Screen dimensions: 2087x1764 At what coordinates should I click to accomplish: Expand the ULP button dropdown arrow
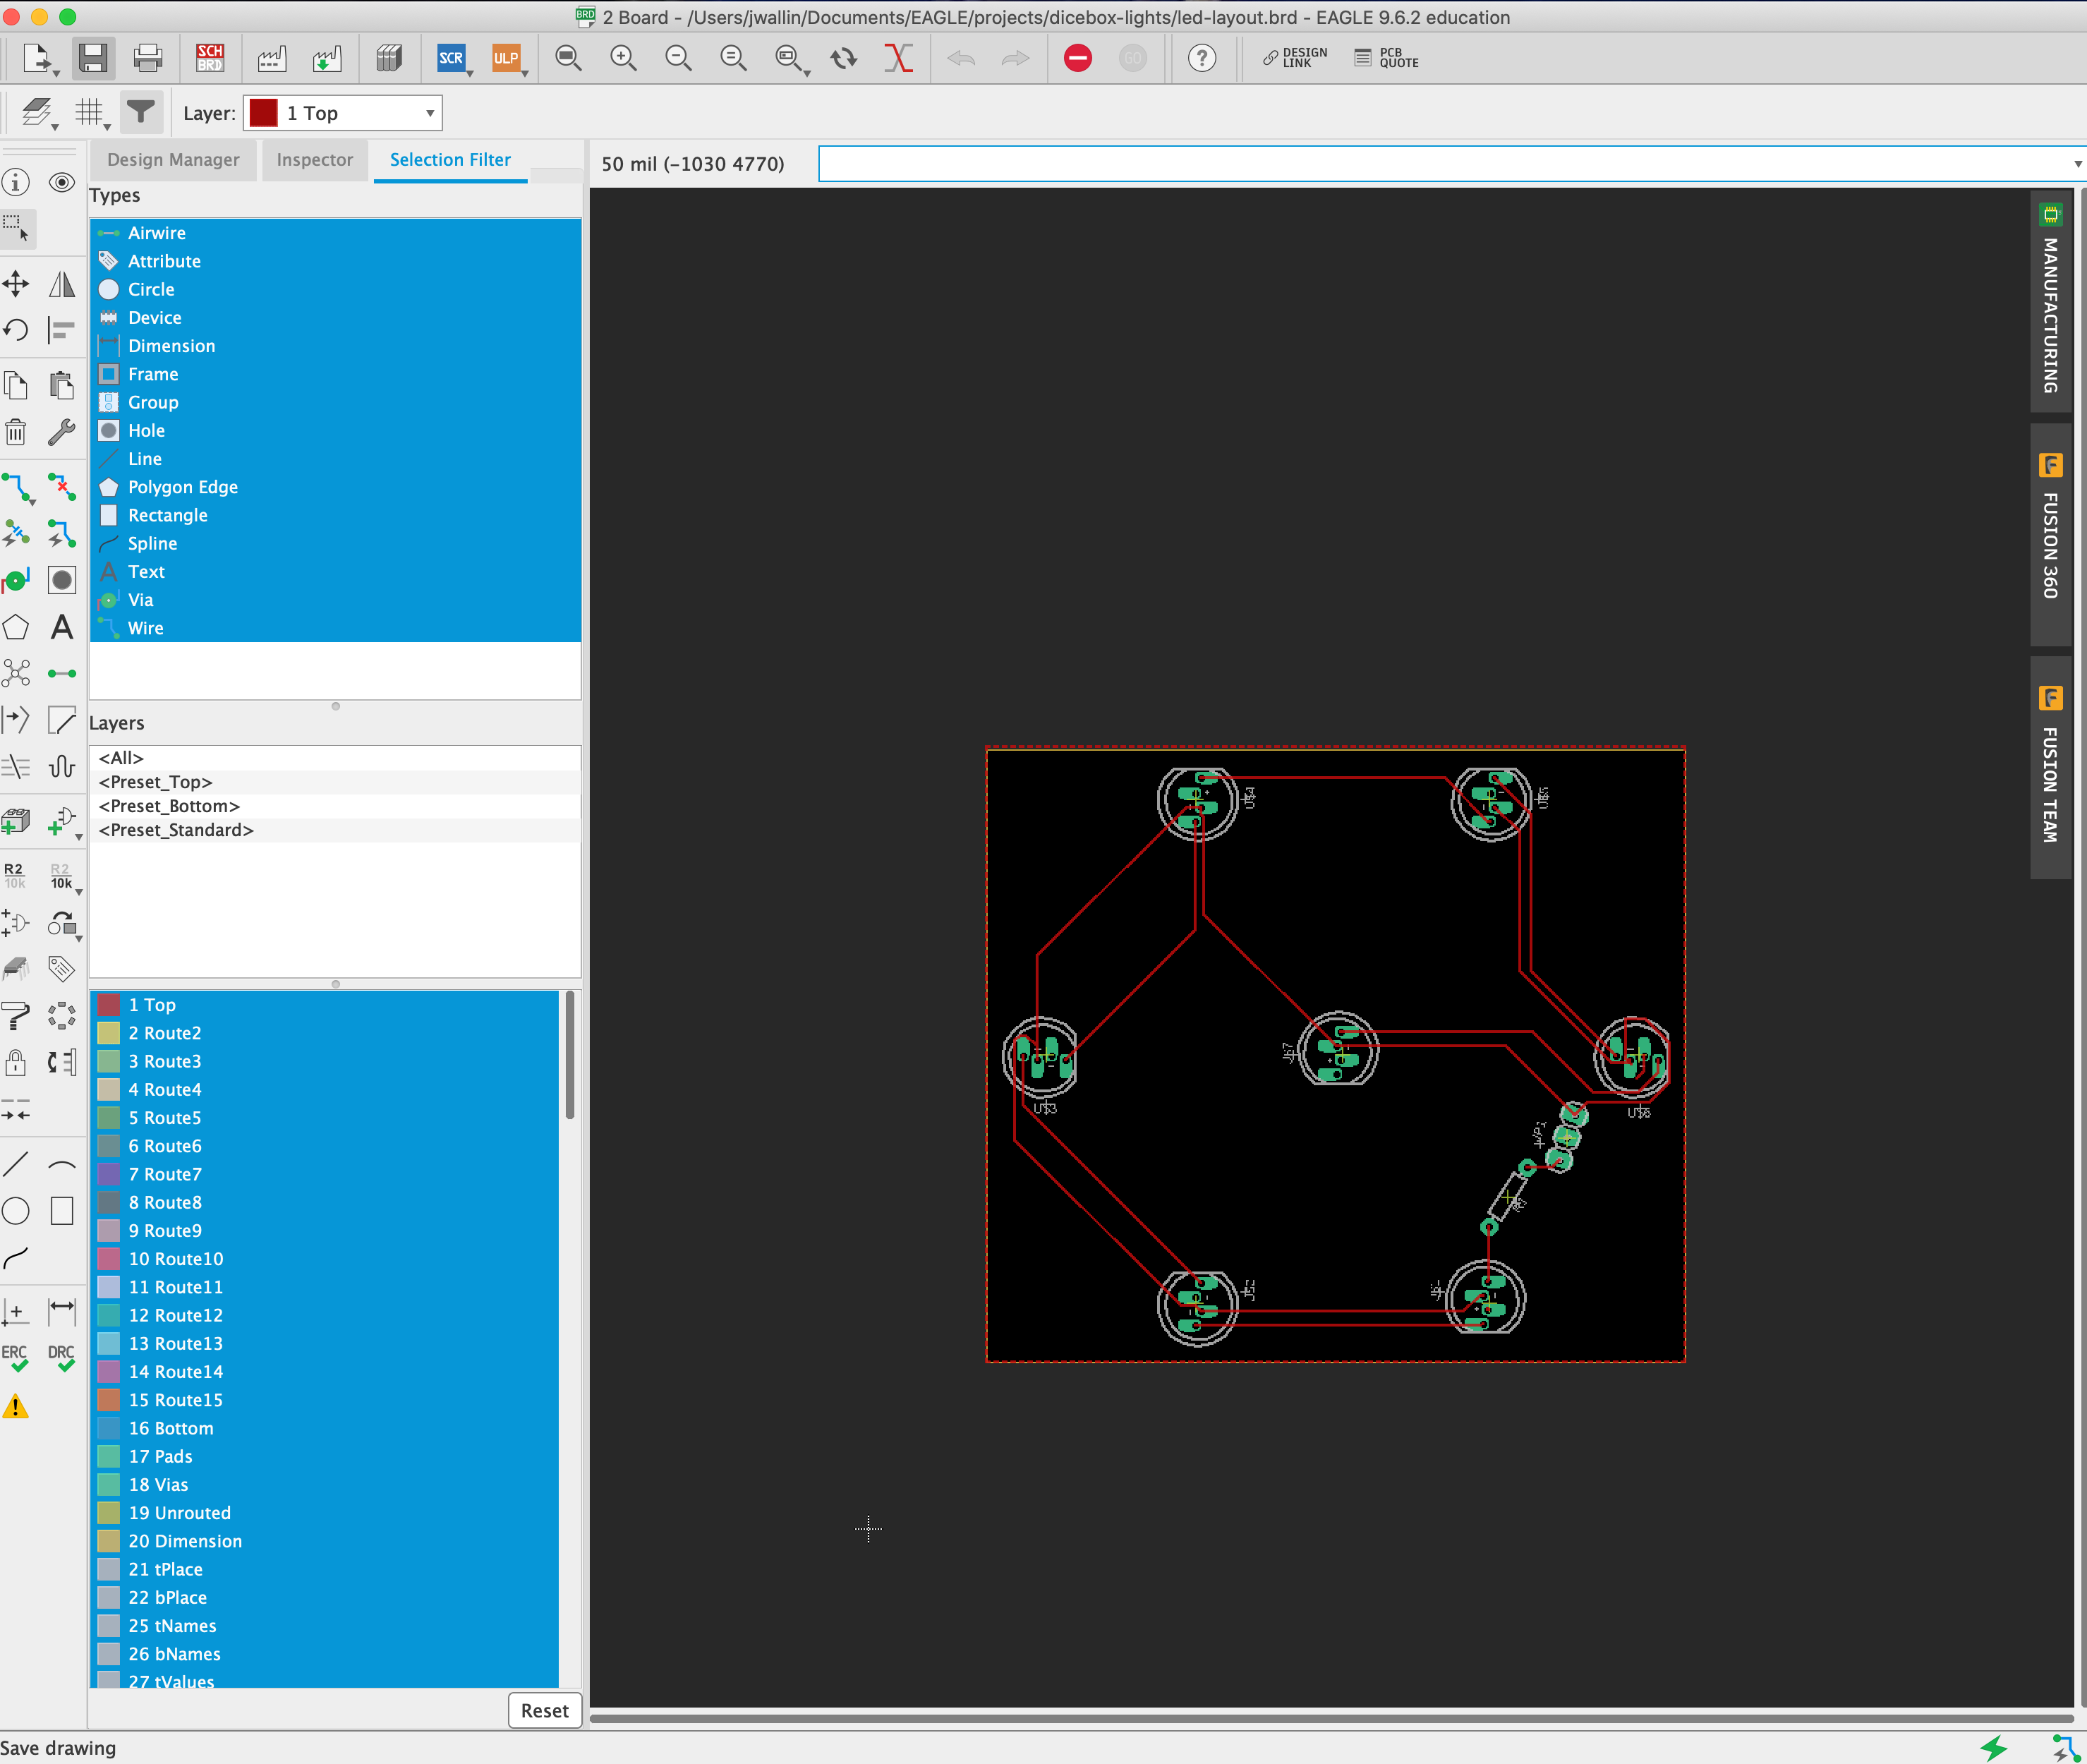pos(524,73)
